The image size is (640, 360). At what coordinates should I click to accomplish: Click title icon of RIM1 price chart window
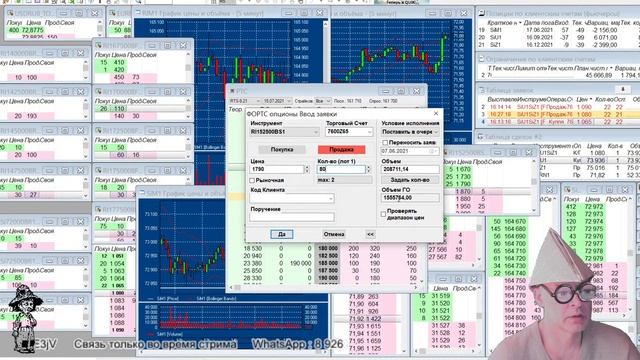pyautogui.click(x=138, y=13)
